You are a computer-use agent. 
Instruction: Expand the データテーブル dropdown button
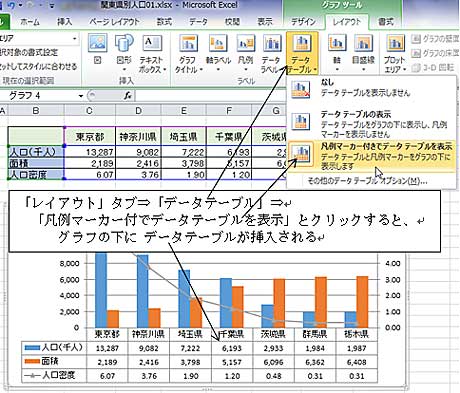coord(302,53)
